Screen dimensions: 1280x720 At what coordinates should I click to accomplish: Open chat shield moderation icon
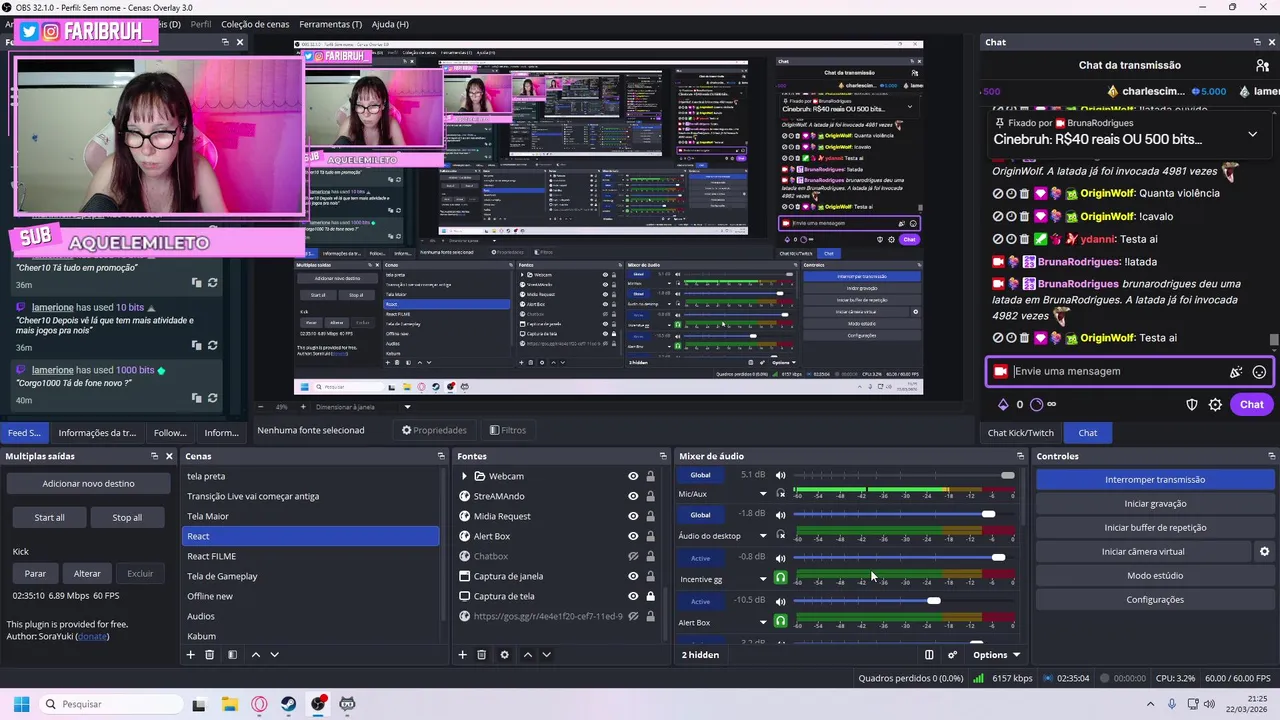1192,405
